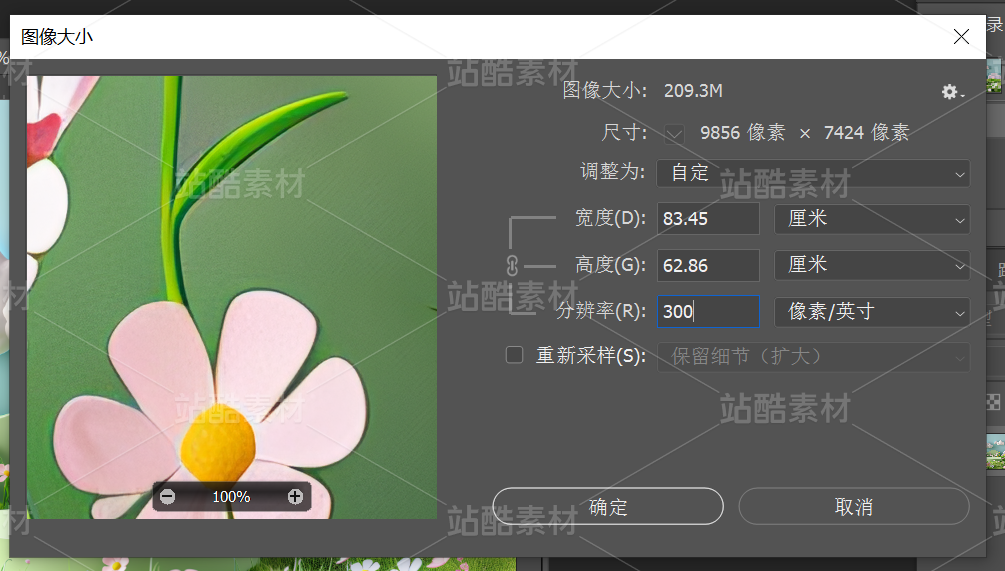Click the 7424 像素 height dimension text
Screen dimensions: 1005x571
tap(866, 133)
